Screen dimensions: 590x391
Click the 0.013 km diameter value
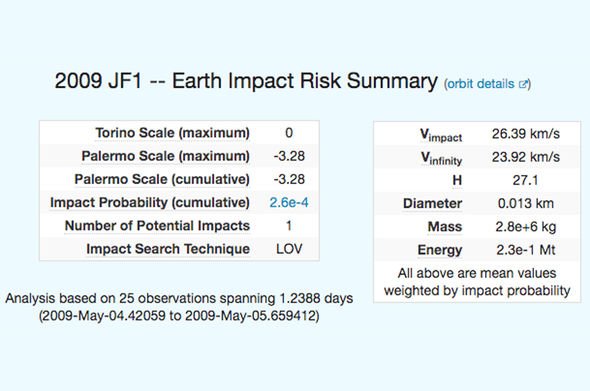(x=526, y=204)
